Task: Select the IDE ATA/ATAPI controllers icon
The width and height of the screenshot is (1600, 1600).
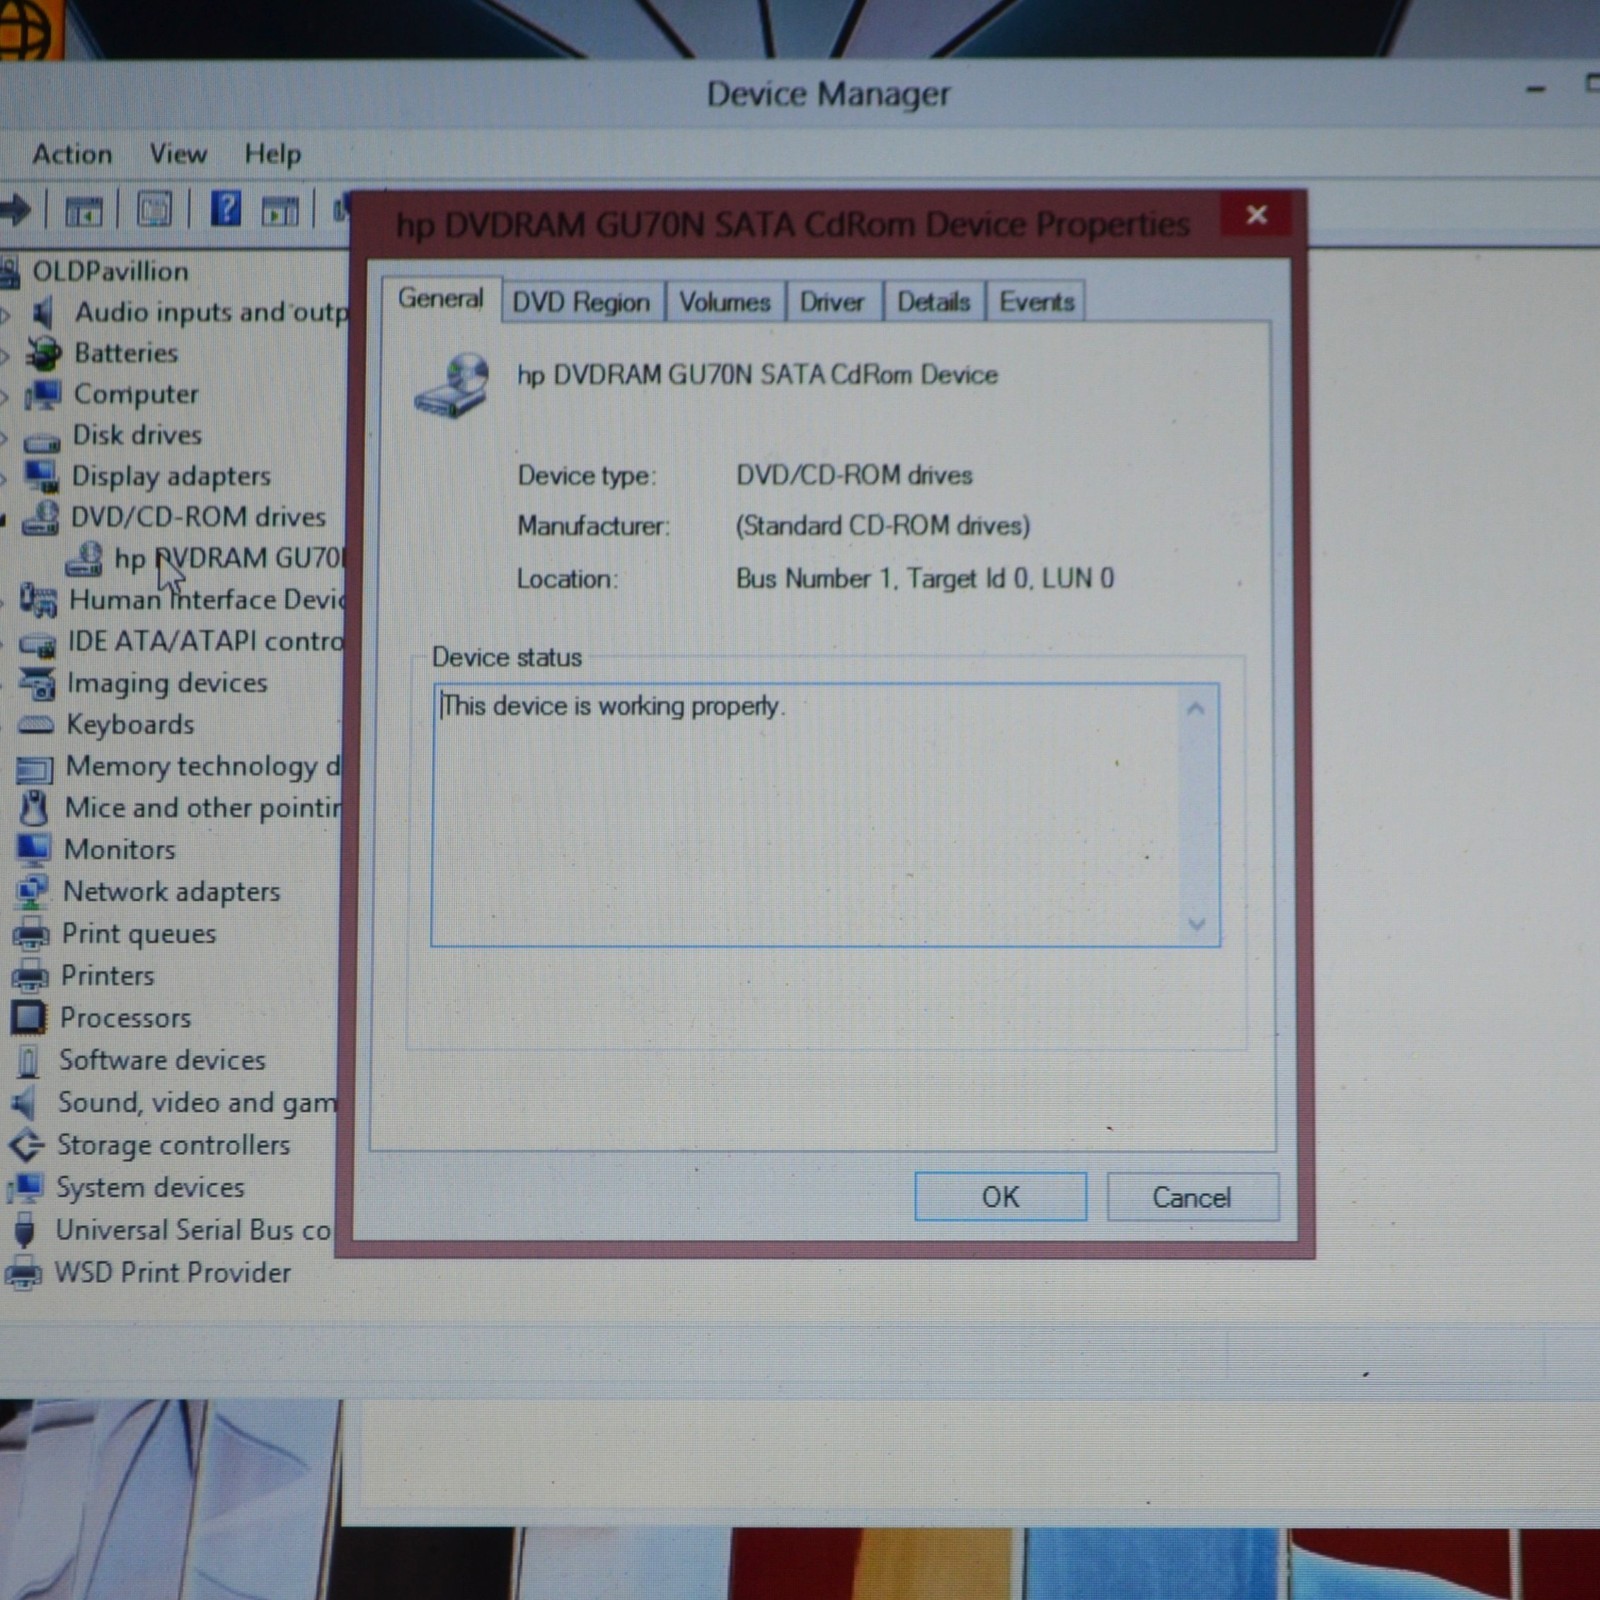Action: tap(38, 643)
